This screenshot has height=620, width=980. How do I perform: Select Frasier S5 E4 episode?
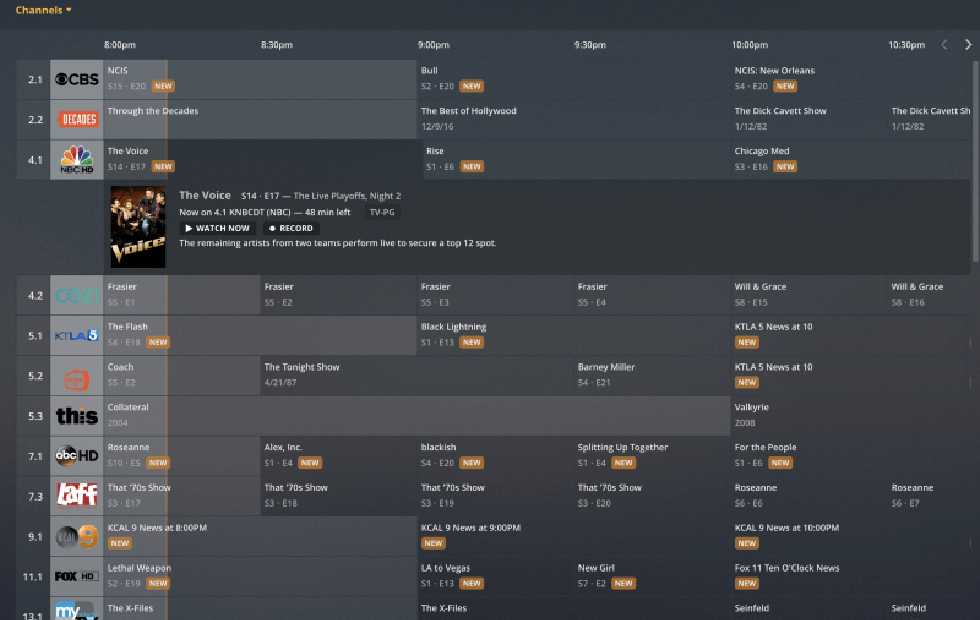tap(652, 295)
